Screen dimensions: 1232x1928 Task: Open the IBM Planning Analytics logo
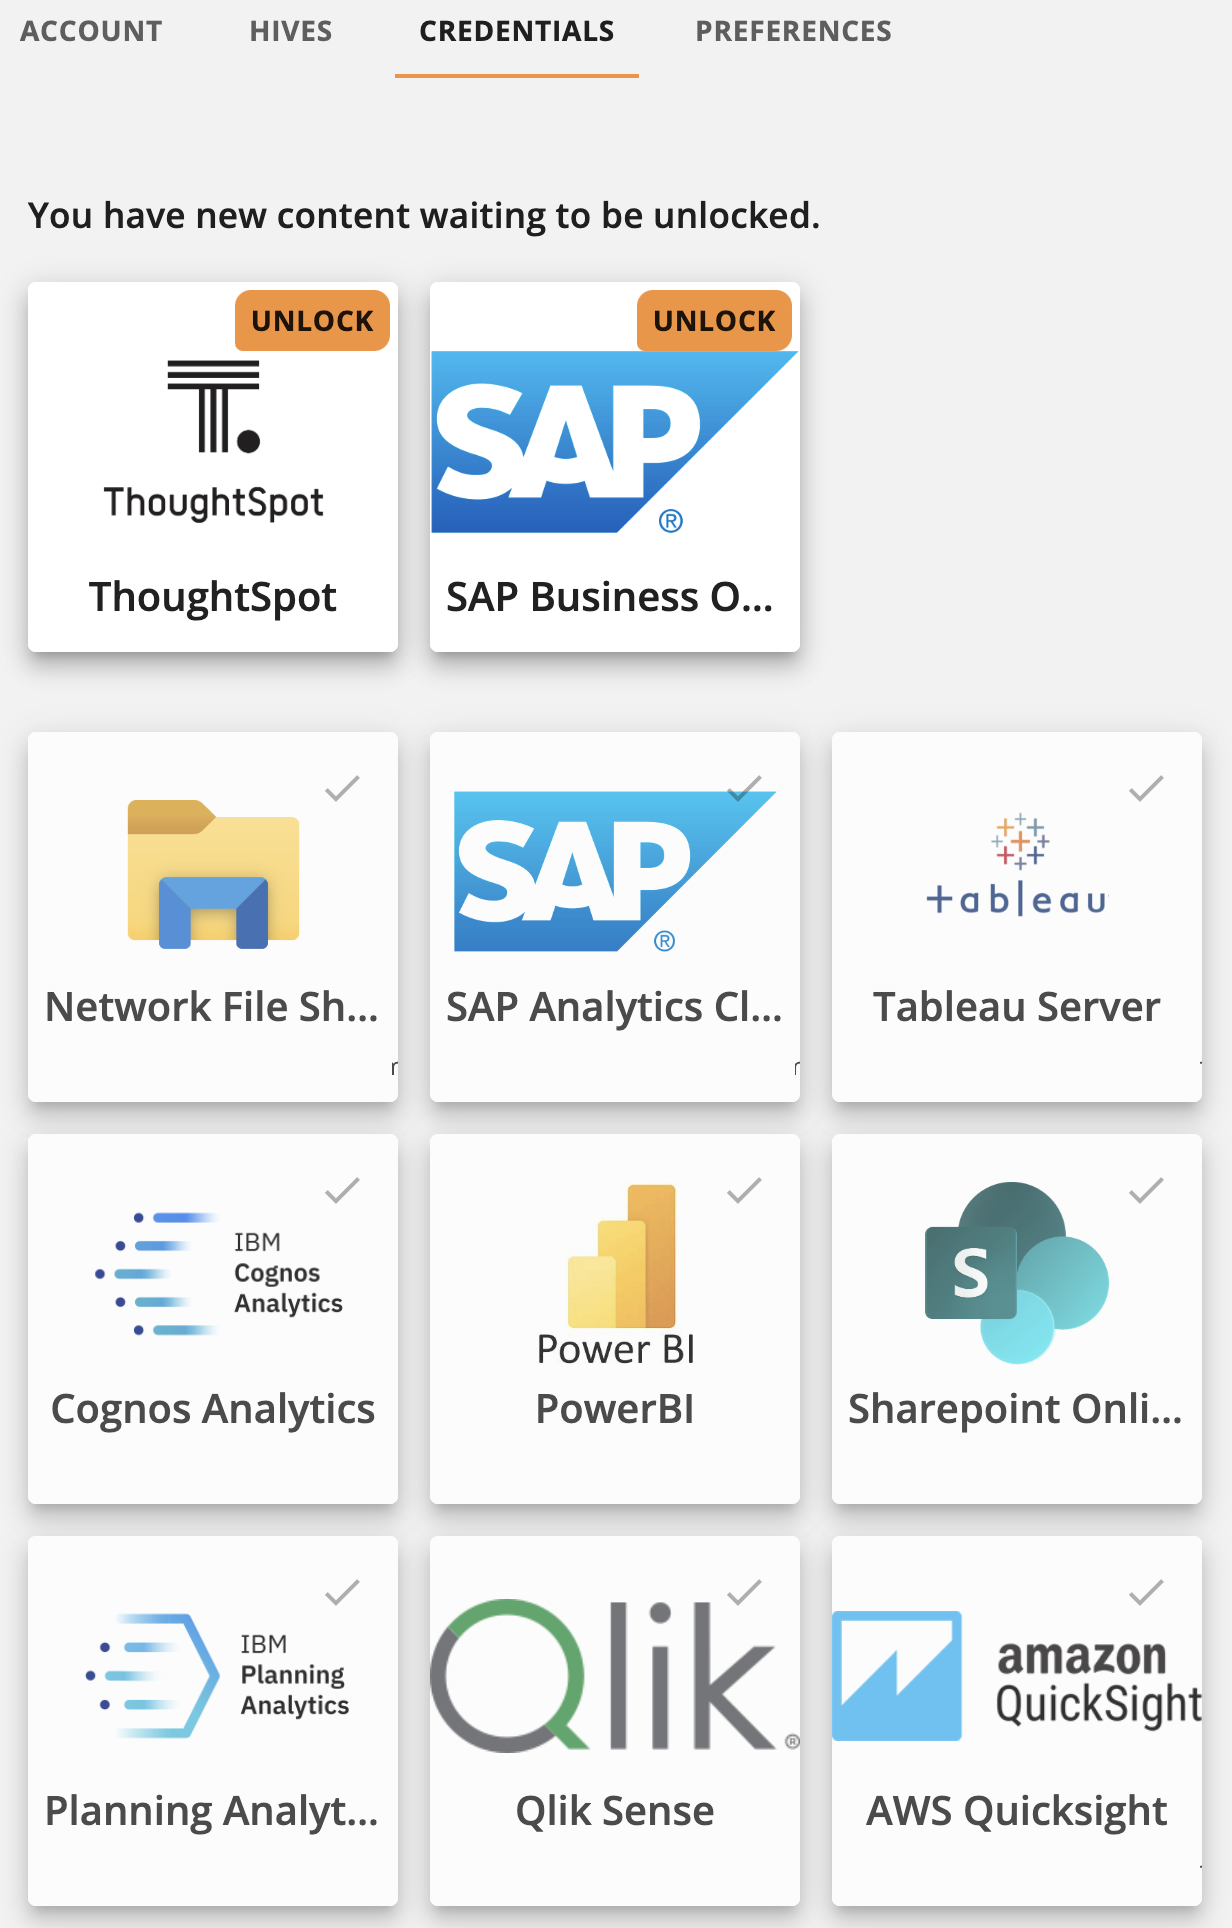click(218, 1675)
